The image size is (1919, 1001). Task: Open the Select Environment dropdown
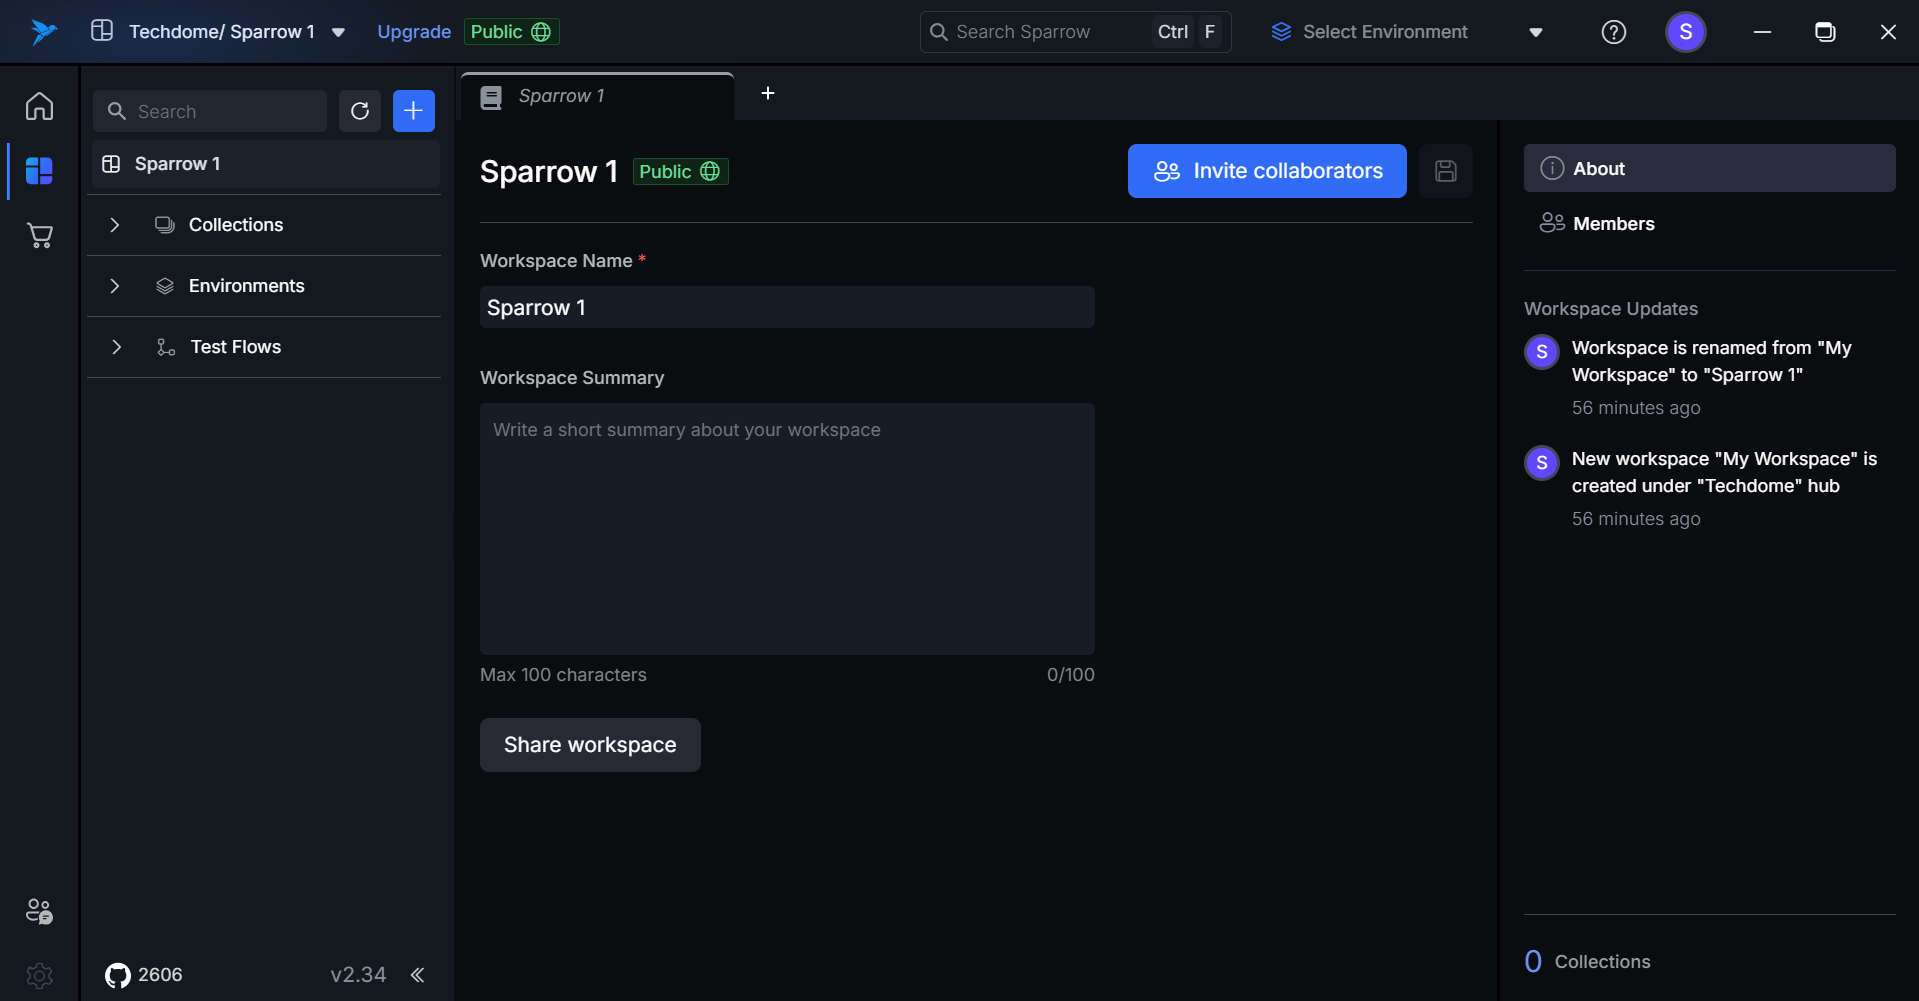(1406, 32)
